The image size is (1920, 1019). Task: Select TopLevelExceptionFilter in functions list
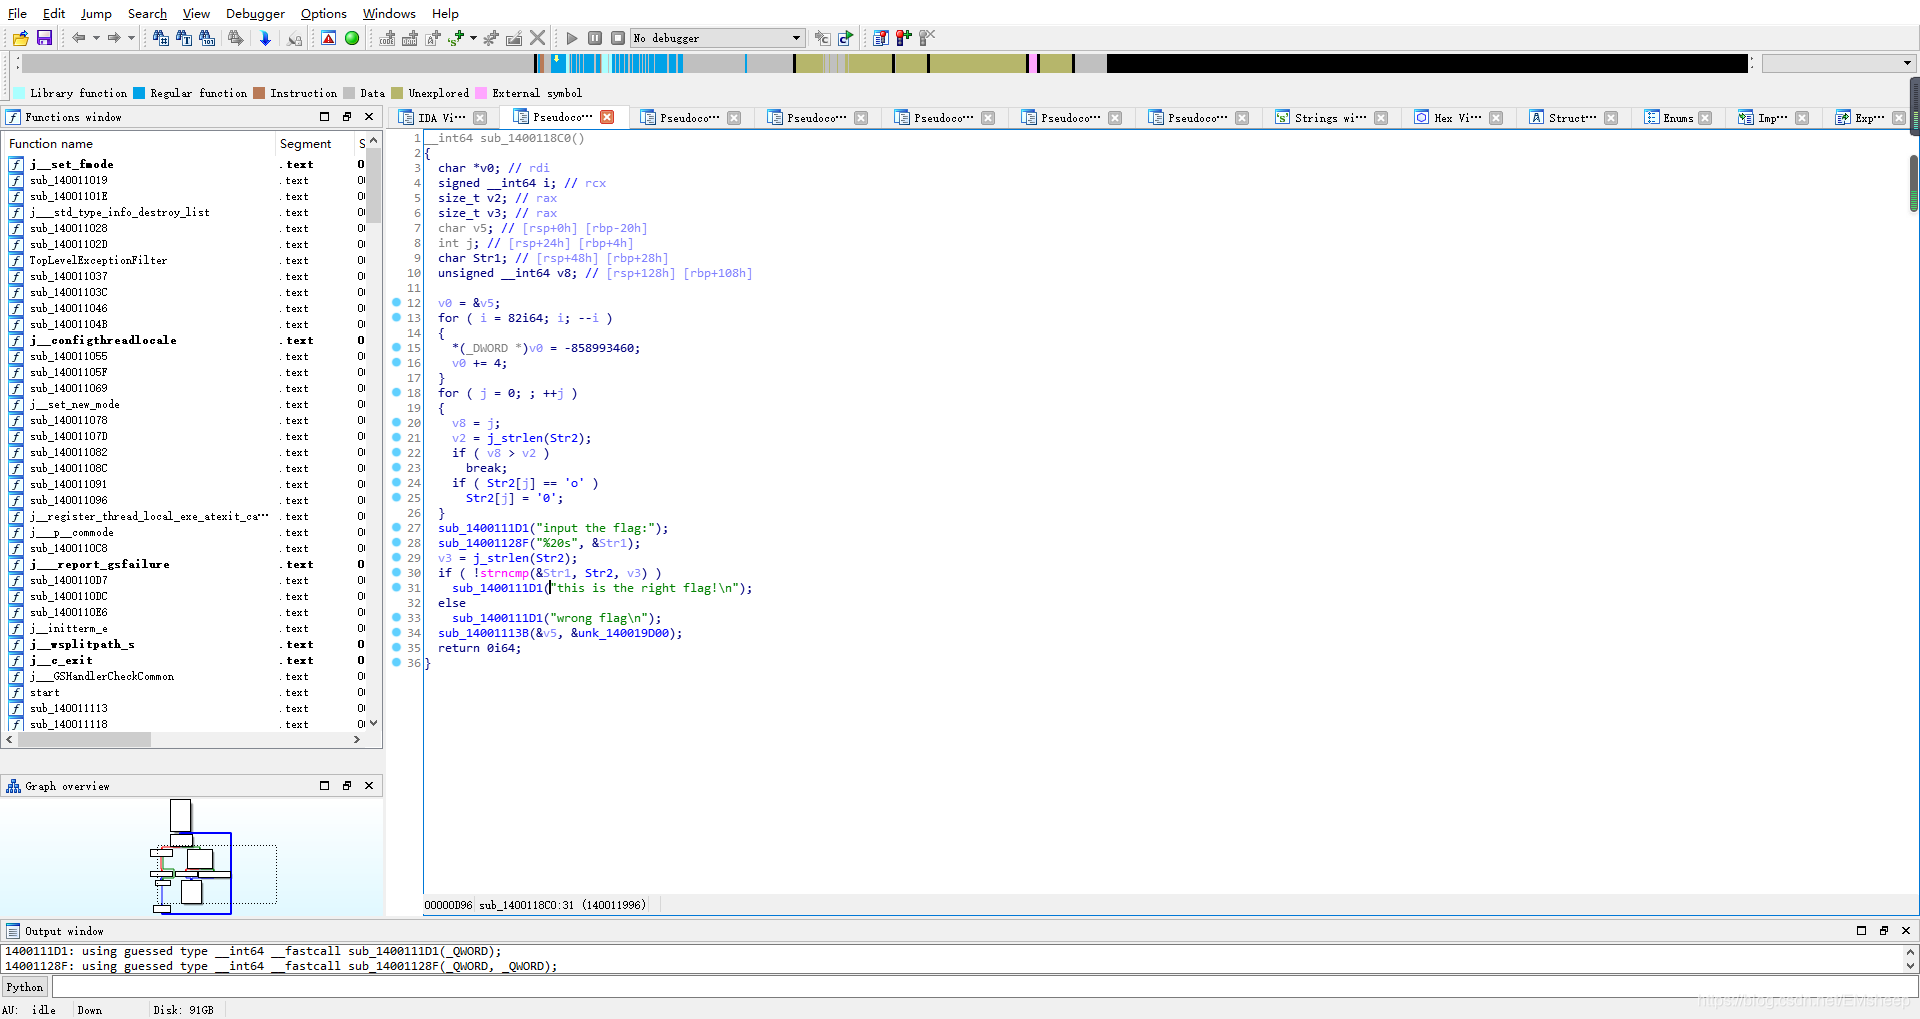98,260
